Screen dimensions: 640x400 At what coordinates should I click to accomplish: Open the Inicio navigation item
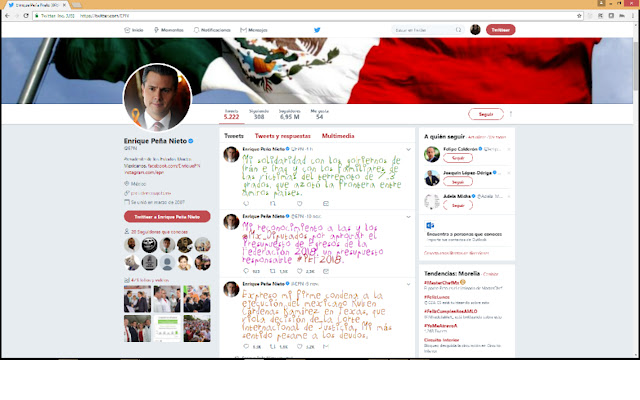point(134,30)
